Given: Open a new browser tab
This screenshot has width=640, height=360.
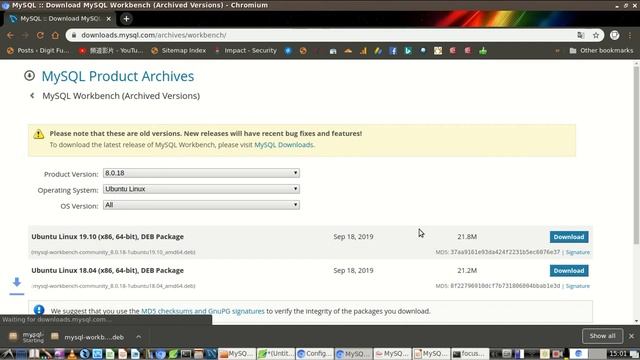Looking at the screenshot, I should 126,19.
